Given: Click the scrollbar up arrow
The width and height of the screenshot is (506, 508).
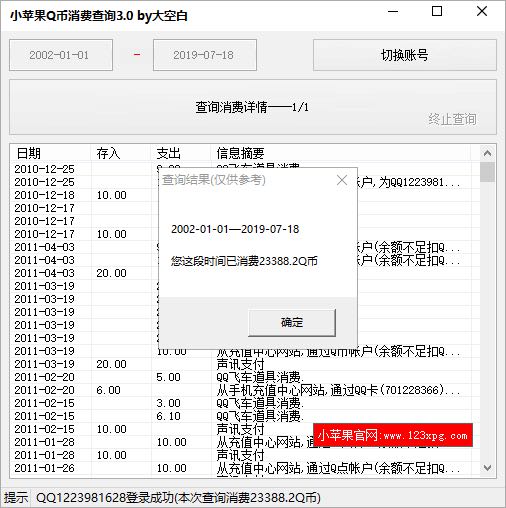Looking at the screenshot, I should coord(487,153).
